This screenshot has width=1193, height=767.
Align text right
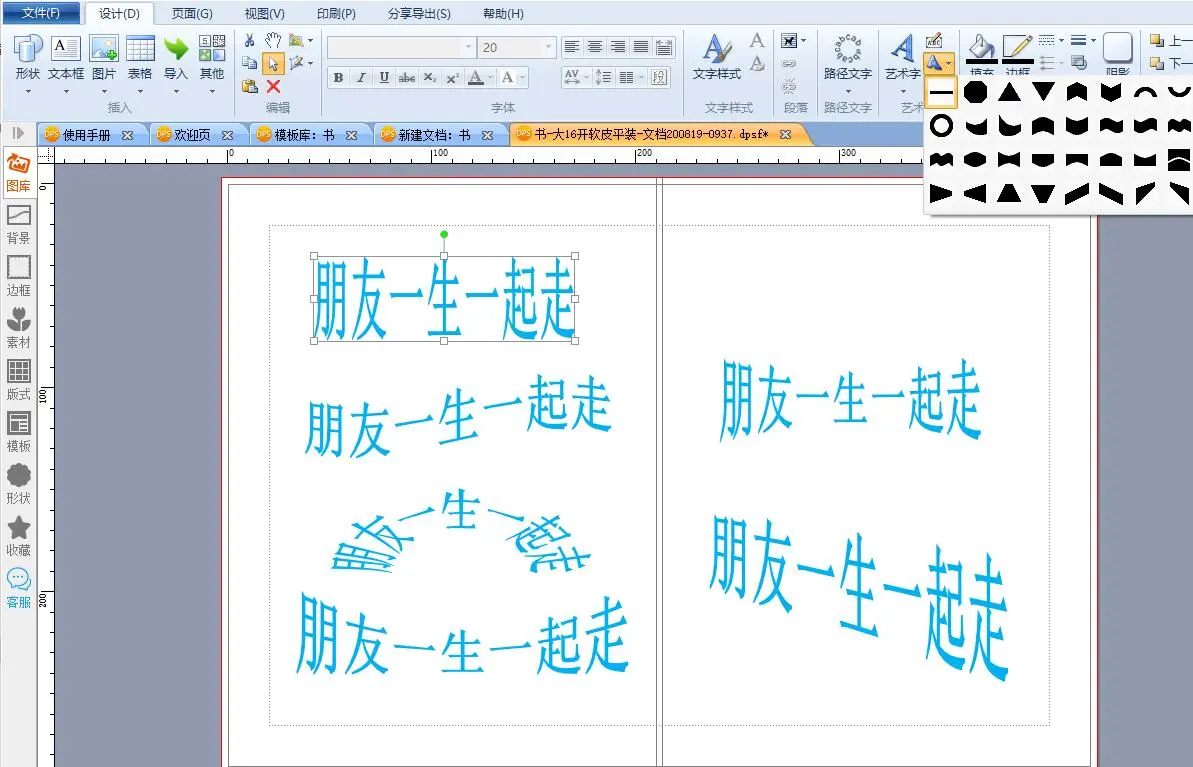tap(618, 47)
